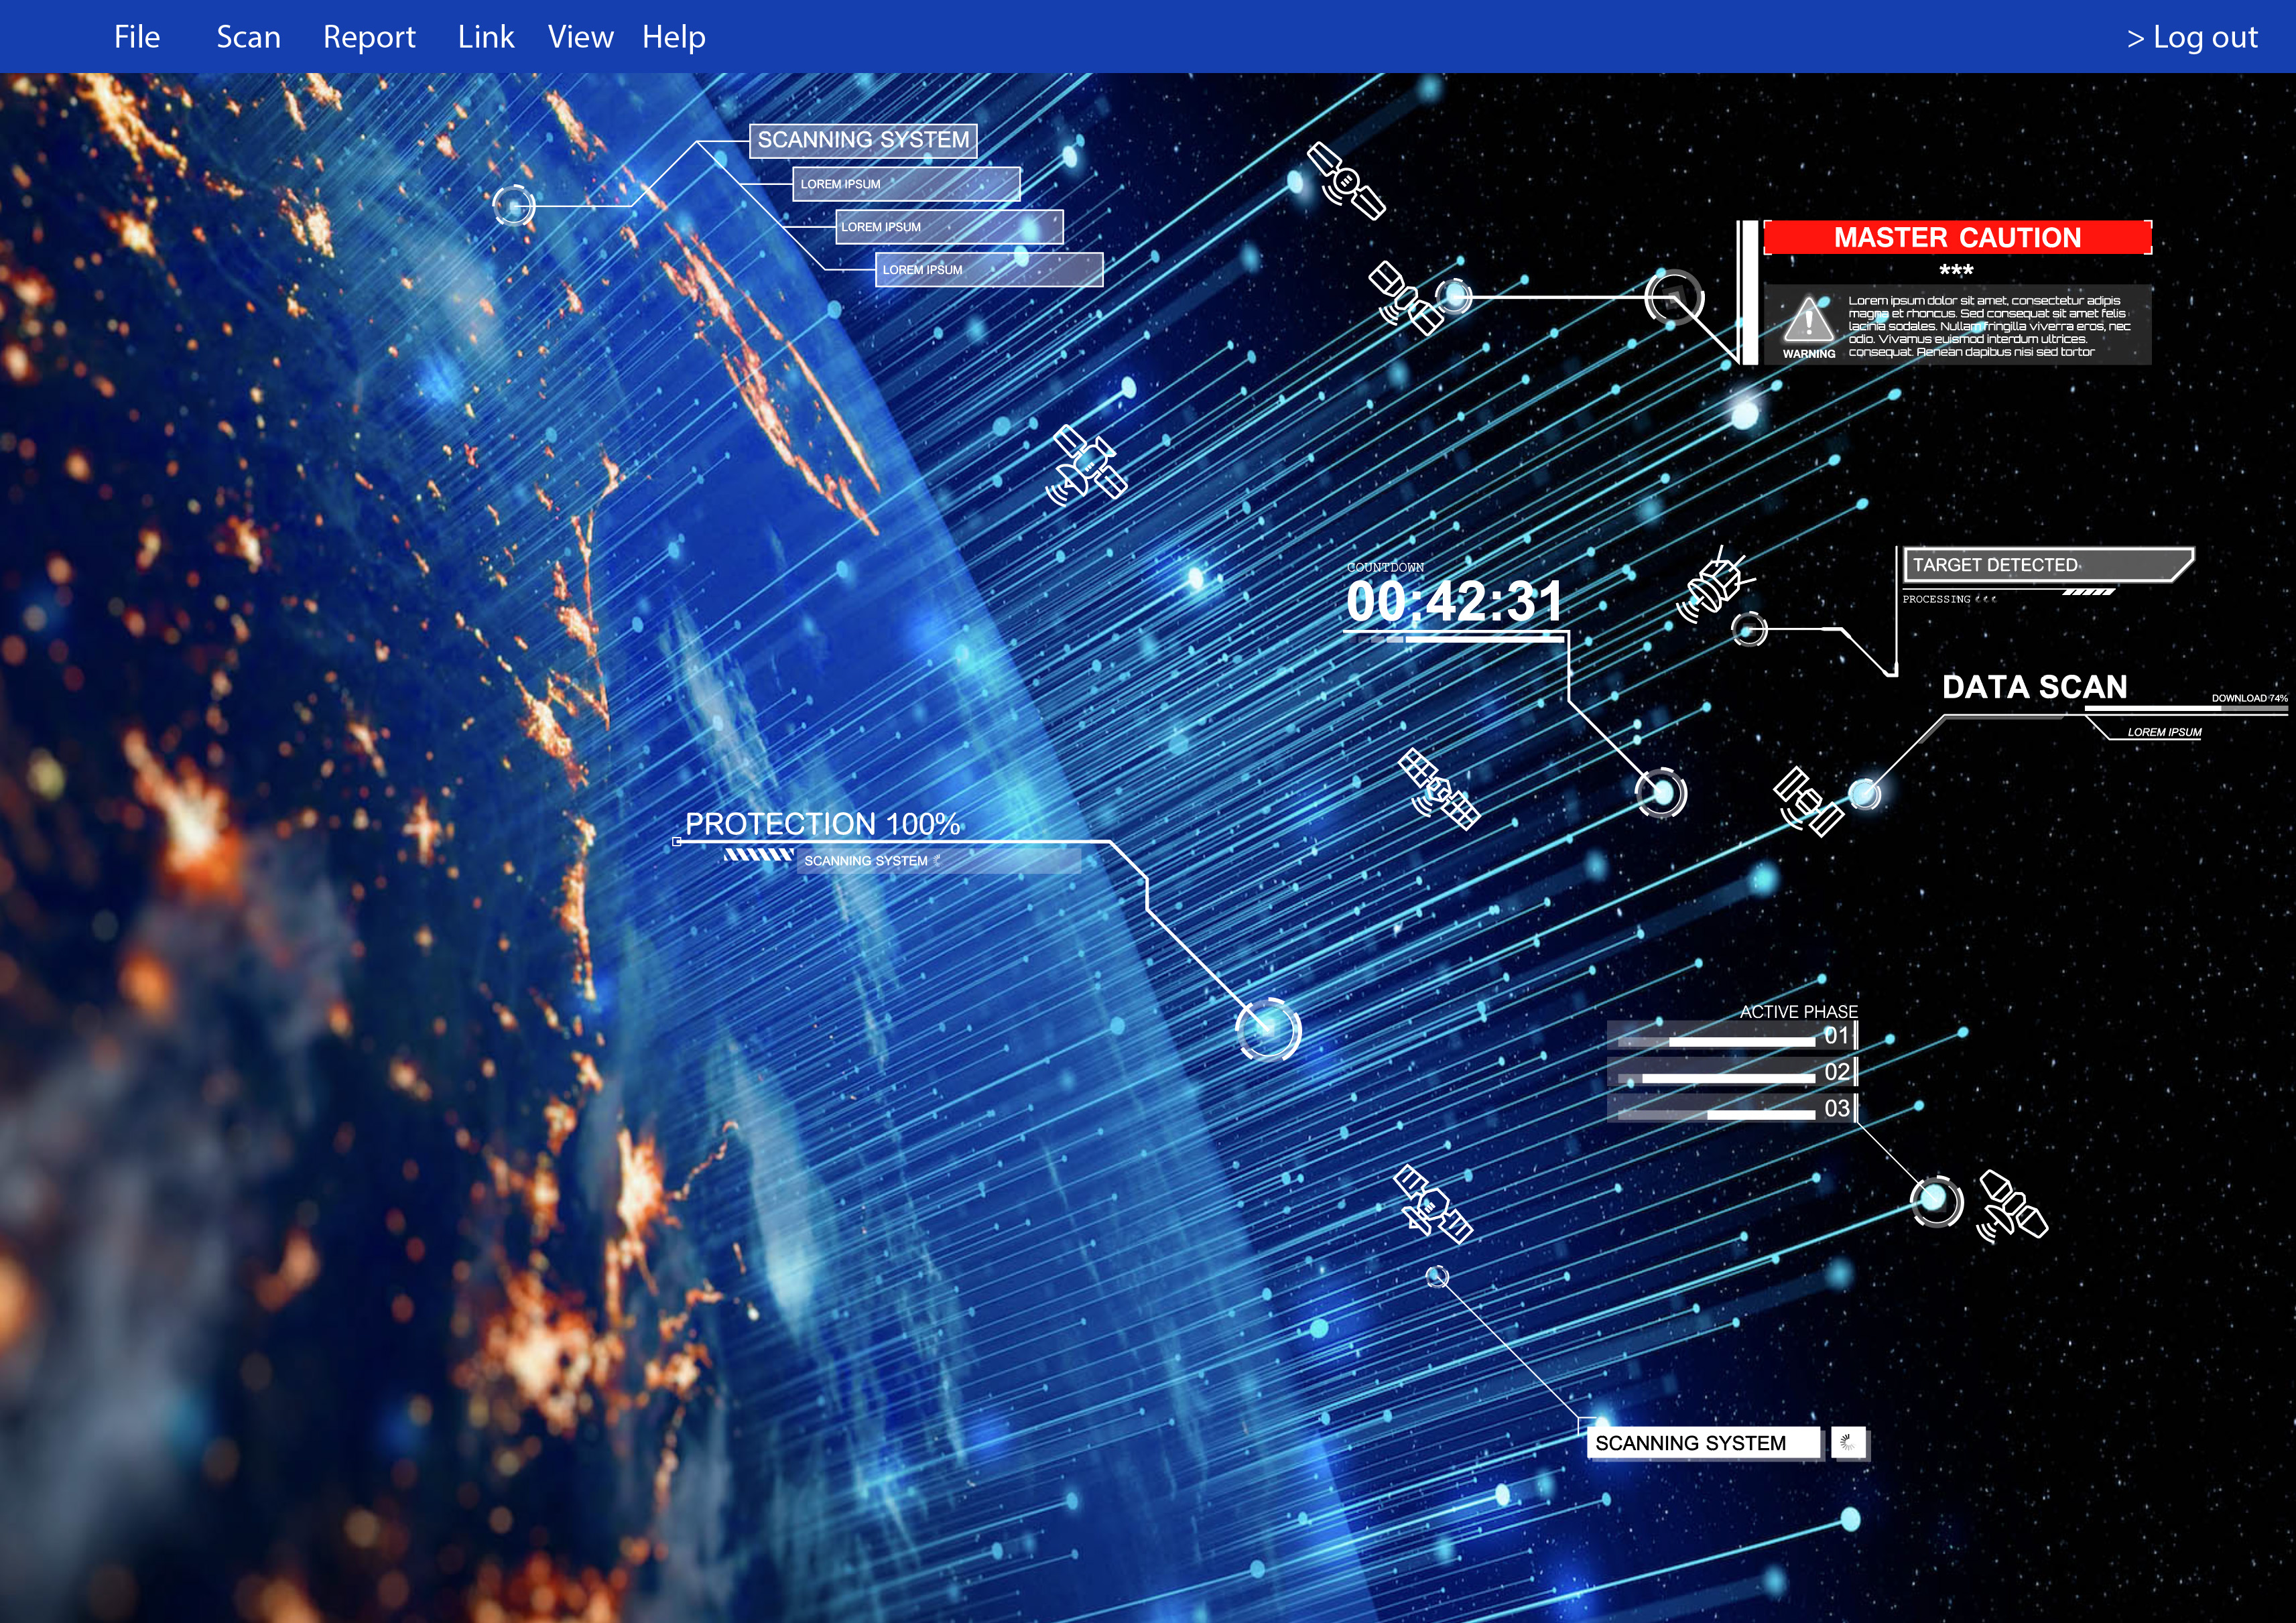Screen dimensions: 2296x1623
Task: Click the Warning caption under the triangle
Action: (1808, 354)
